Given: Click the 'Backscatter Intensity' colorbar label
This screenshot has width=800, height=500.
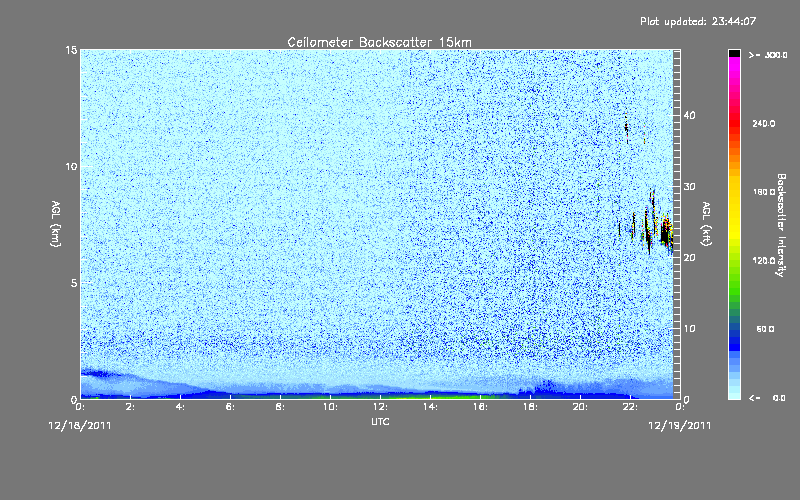Looking at the screenshot, I should coord(781,225).
